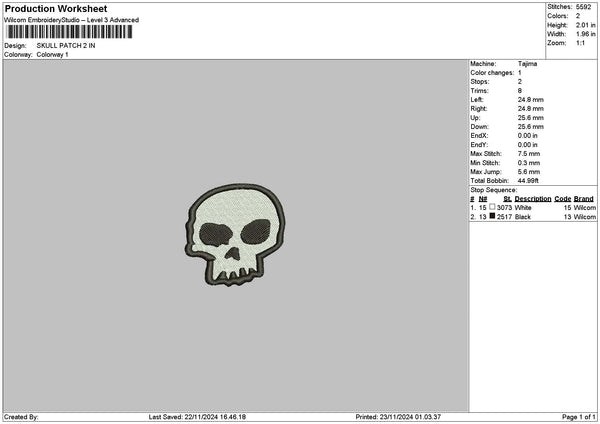Click the skull embroidery design preview
The width and height of the screenshot is (600, 424).
[235, 235]
